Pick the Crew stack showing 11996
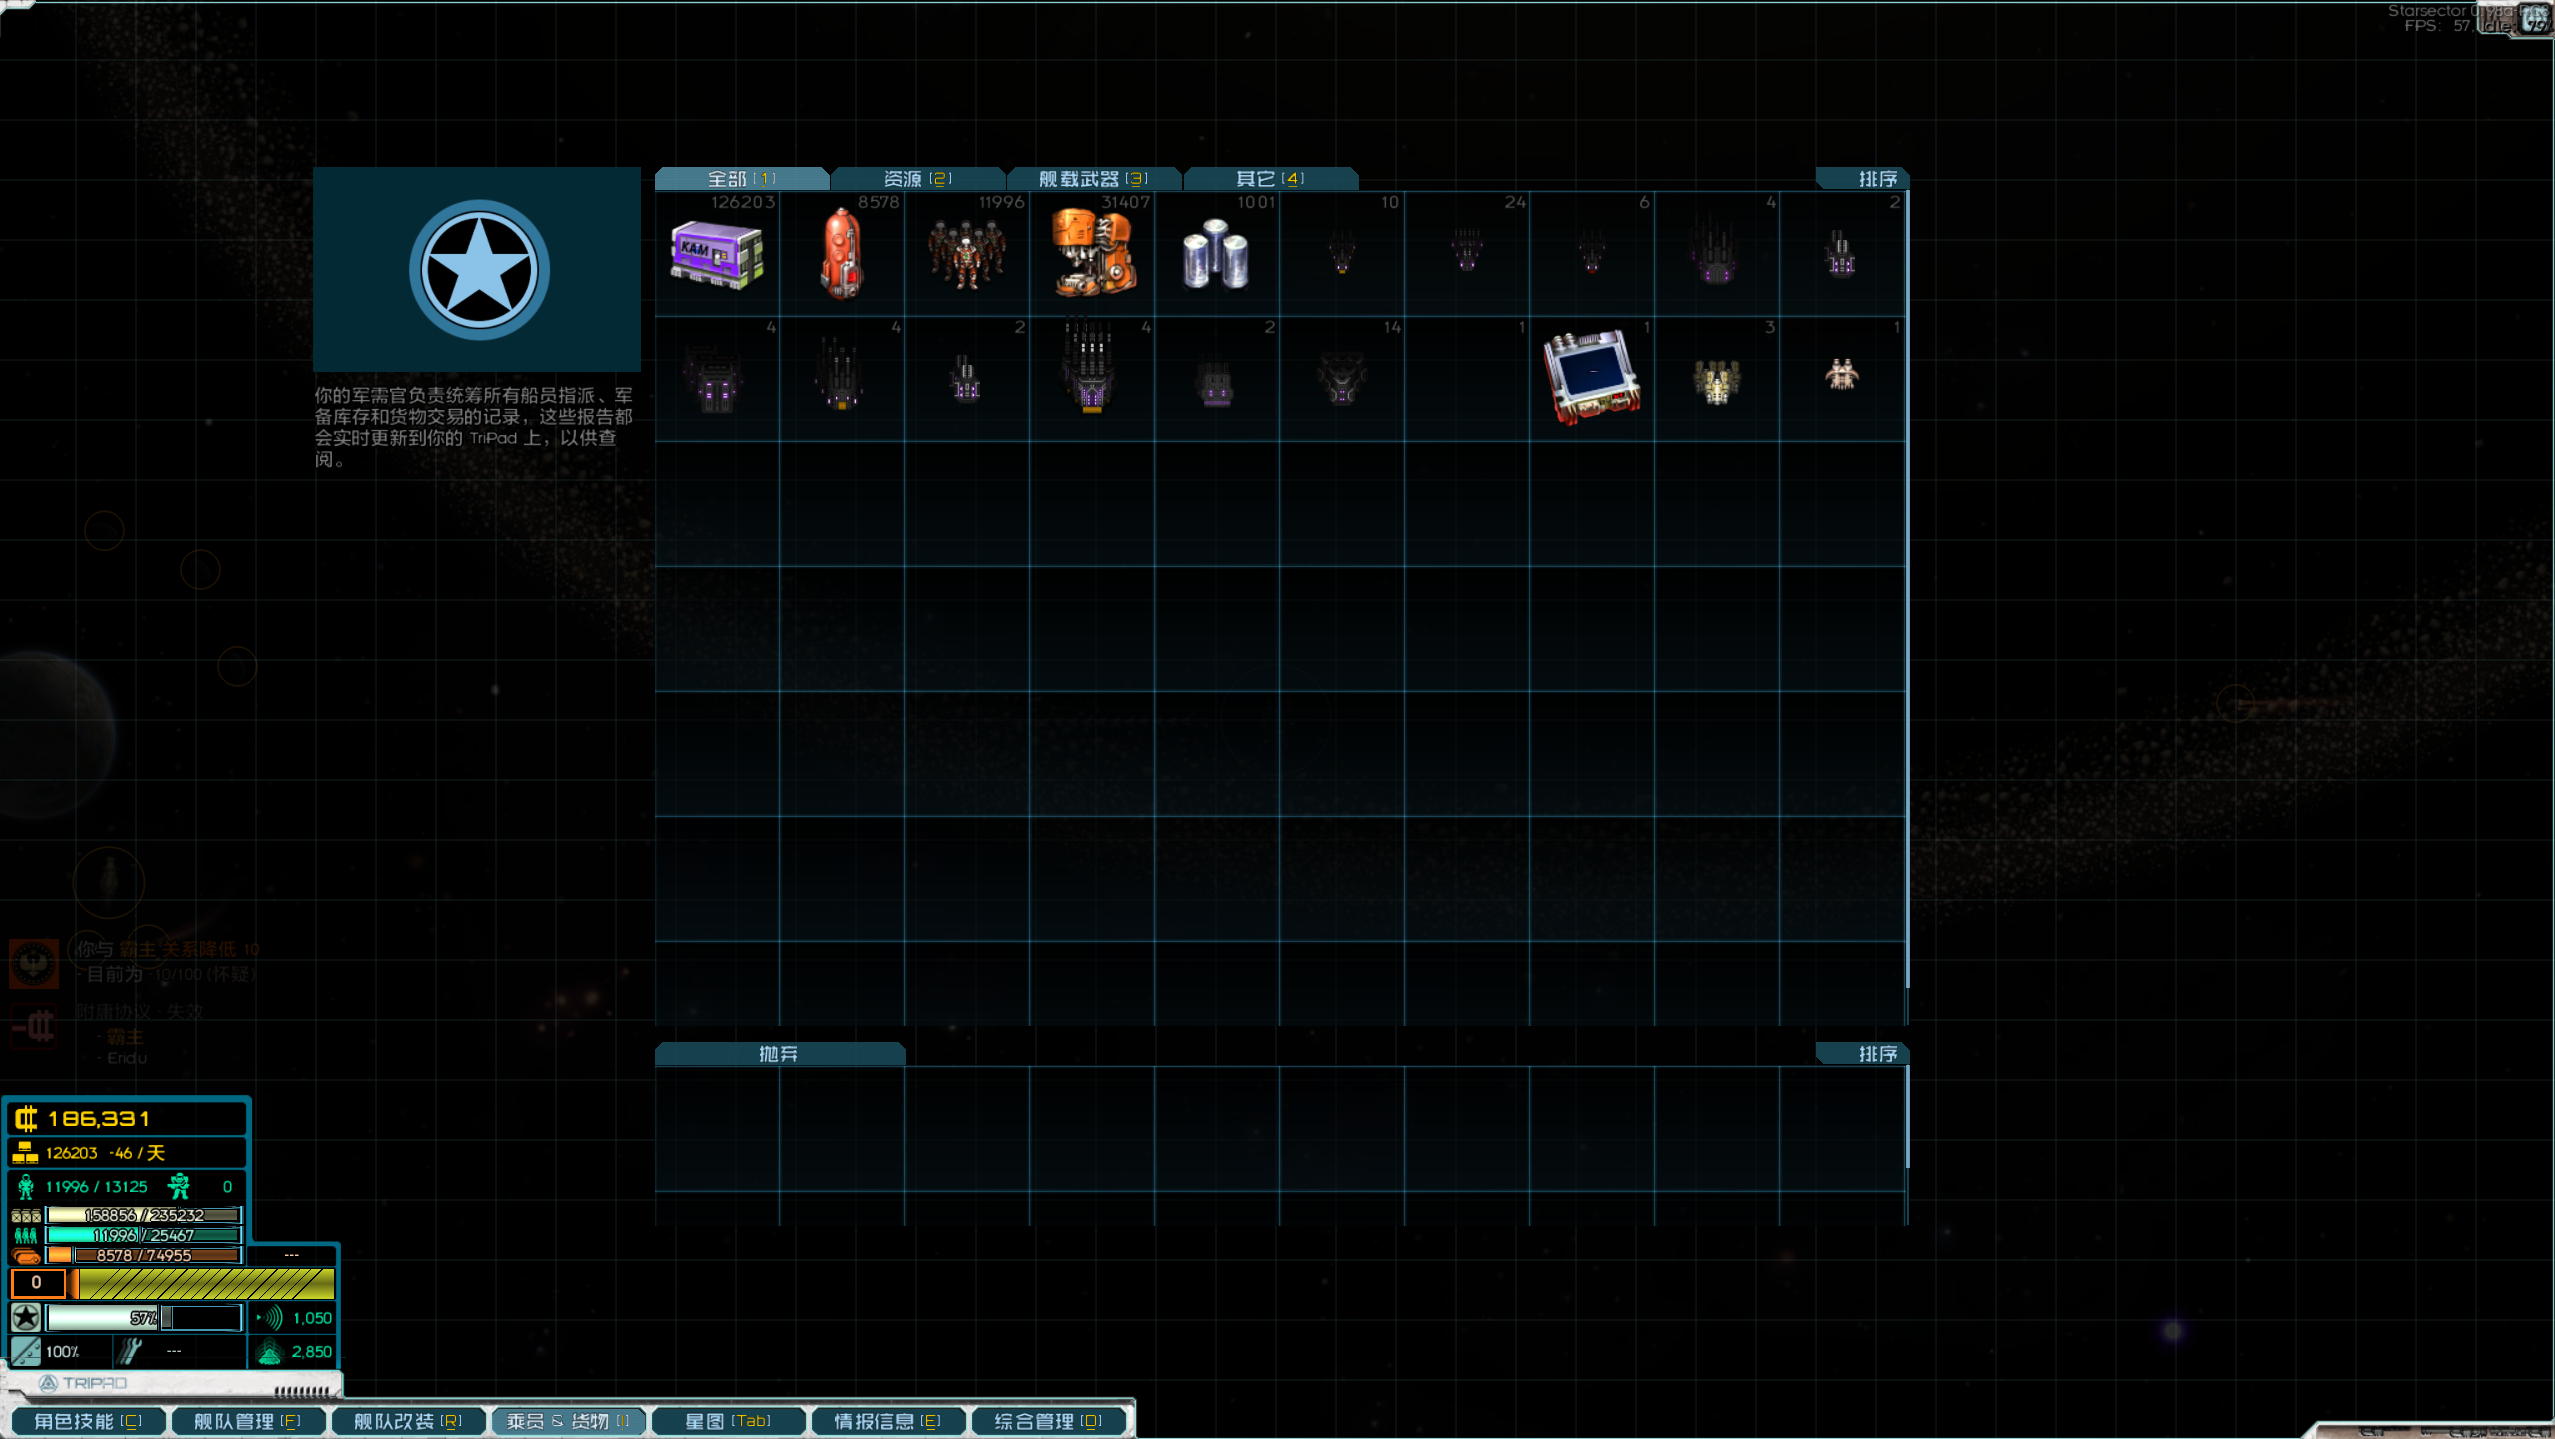Image resolution: width=2555 pixels, height=1439 pixels. point(967,254)
